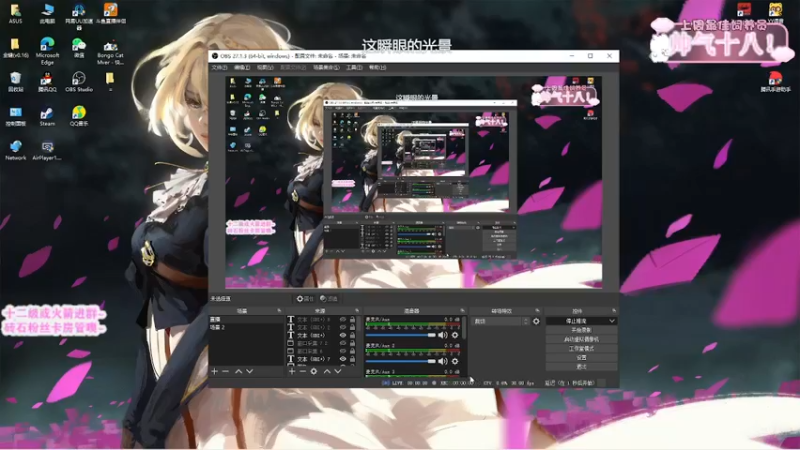This screenshot has width=800, height=450.
Task: Toggle visibility eye of 窗口采集 6 source
Action: coord(343,351)
